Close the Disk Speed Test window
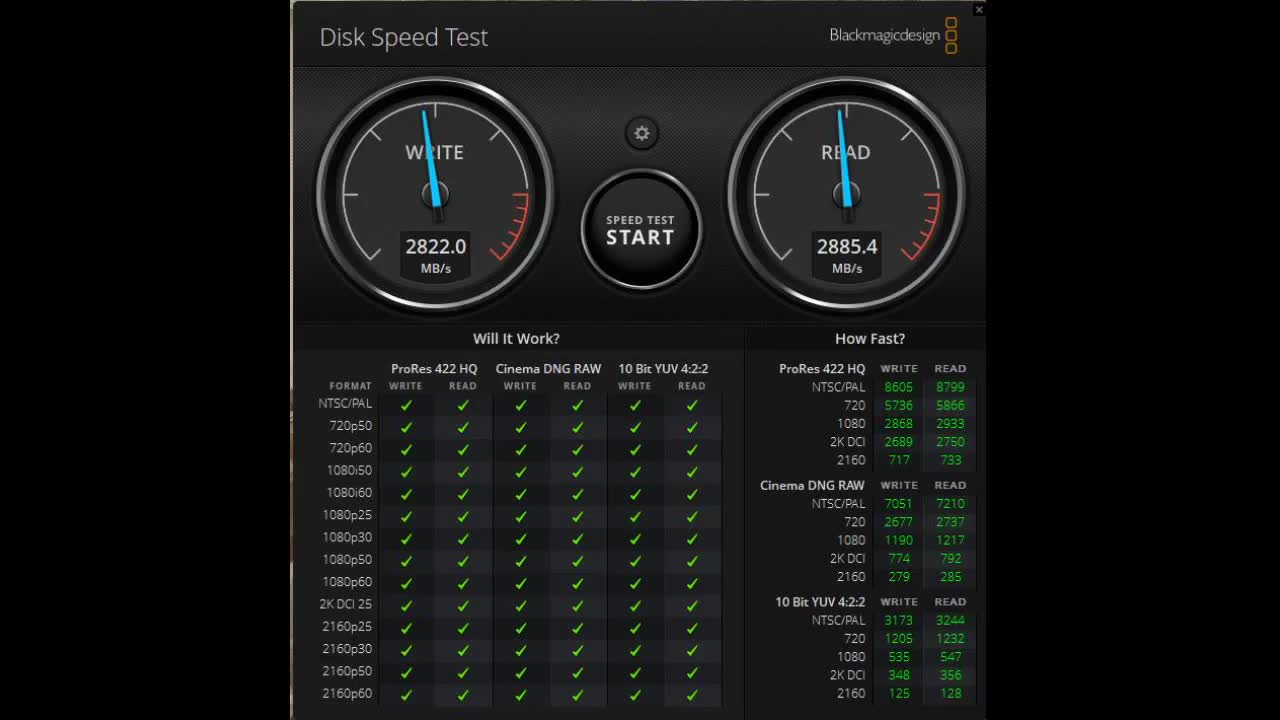The height and width of the screenshot is (720, 1280). (x=979, y=9)
